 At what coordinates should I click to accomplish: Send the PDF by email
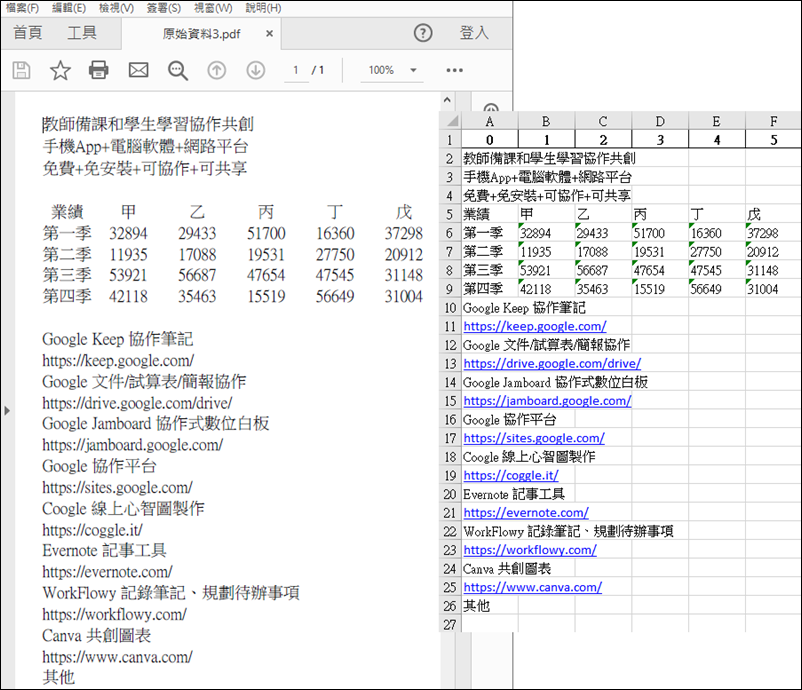tap(138, 70)
